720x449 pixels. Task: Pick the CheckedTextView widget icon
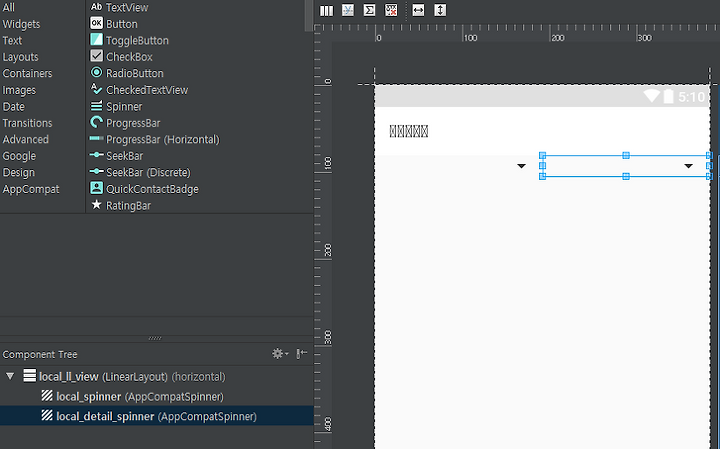(96, 89)
